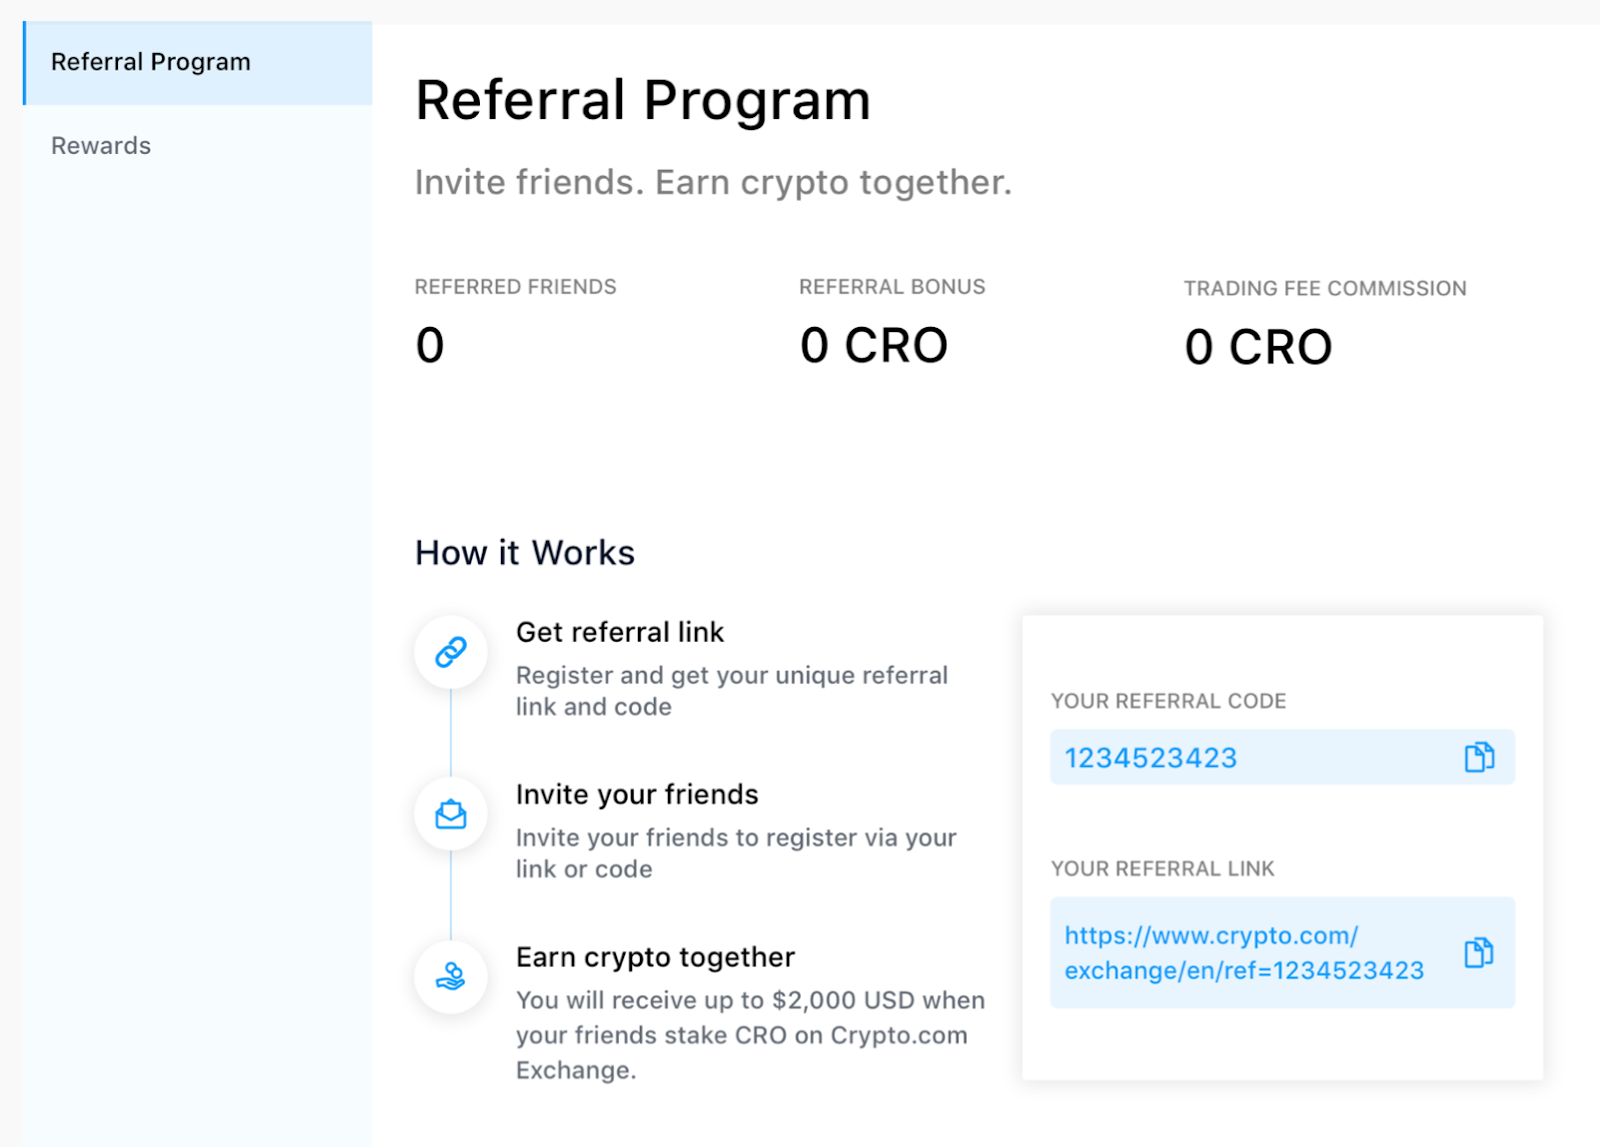The image size is (1600, 1147).
Task: Open the crypto.com referral link URL
Action: pyautogui.click(x=1244, y=953)
